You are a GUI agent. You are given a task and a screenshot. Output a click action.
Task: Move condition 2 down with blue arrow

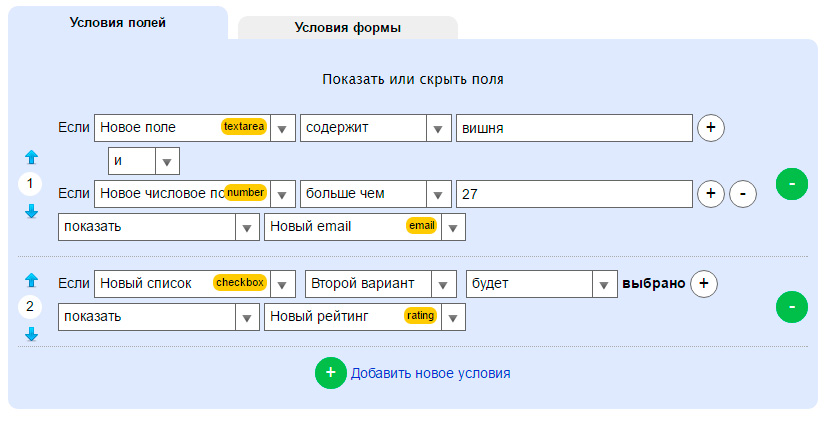click(x=31, y=334)
